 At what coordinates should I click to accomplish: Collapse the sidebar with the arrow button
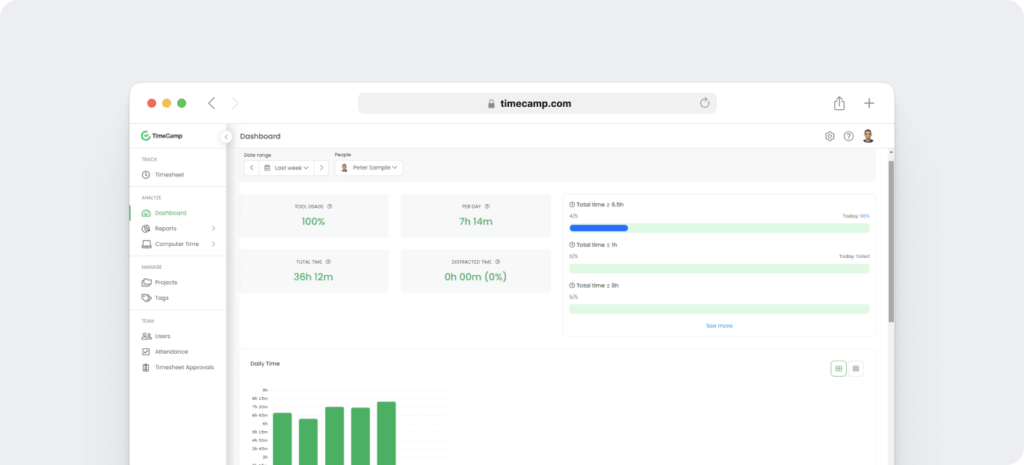(x=226, y=137)
